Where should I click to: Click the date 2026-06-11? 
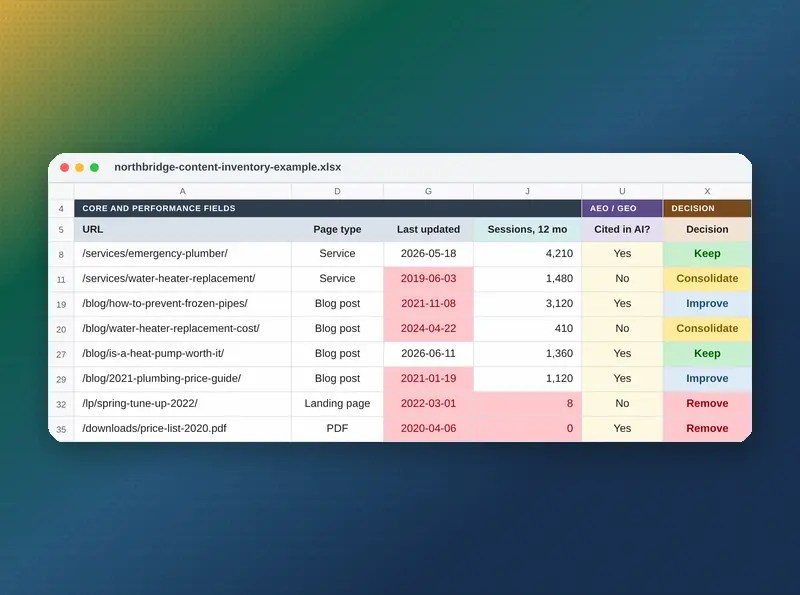click(x=428, y=354)
